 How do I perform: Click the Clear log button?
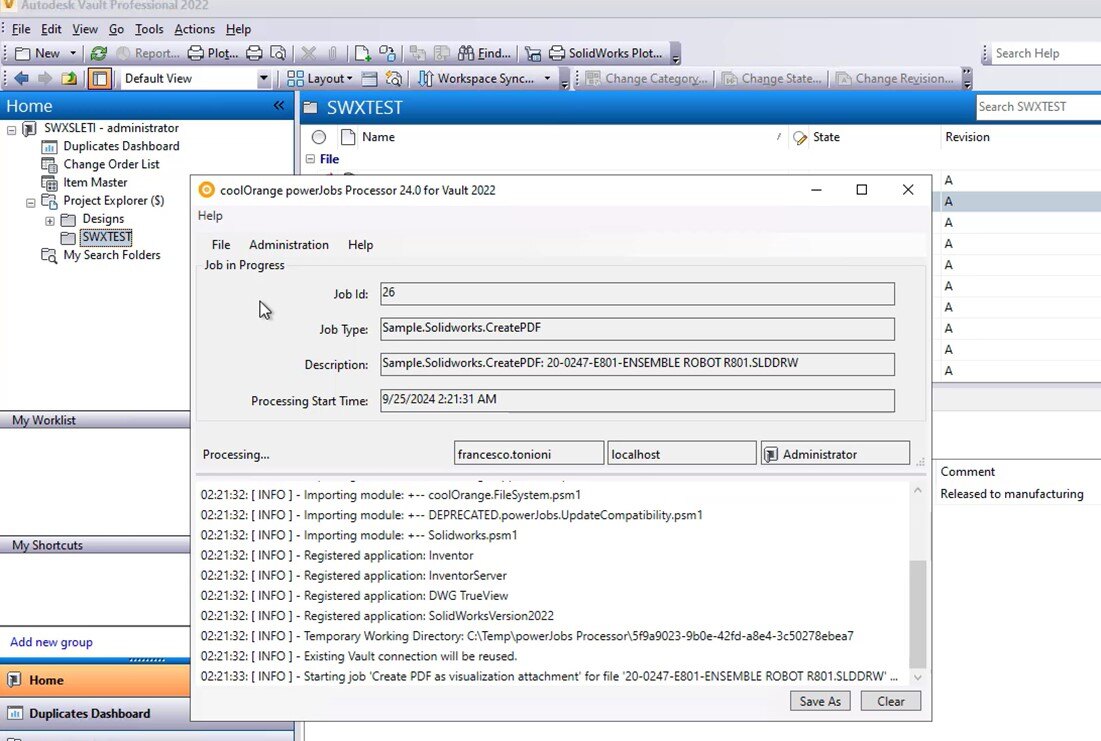(890, 701)
